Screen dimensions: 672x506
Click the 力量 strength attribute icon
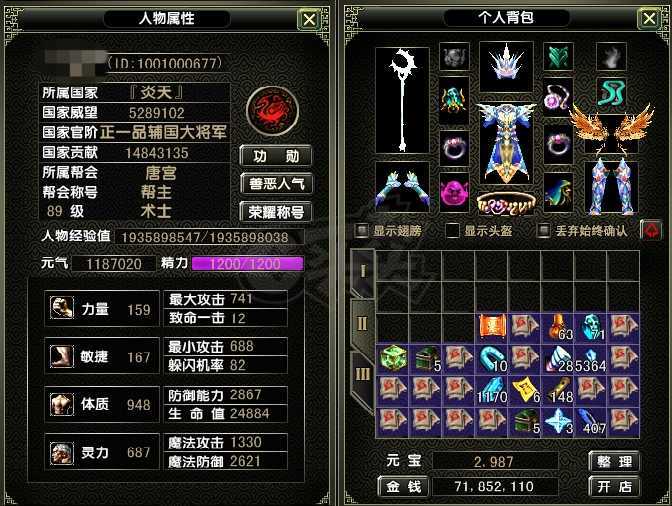[62, 308]
